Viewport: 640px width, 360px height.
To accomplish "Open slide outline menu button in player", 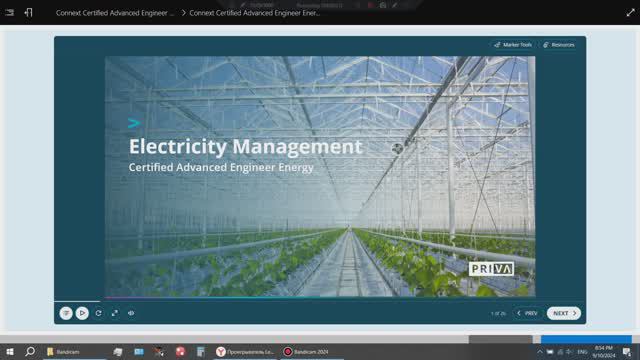I will tap(66, 313).
